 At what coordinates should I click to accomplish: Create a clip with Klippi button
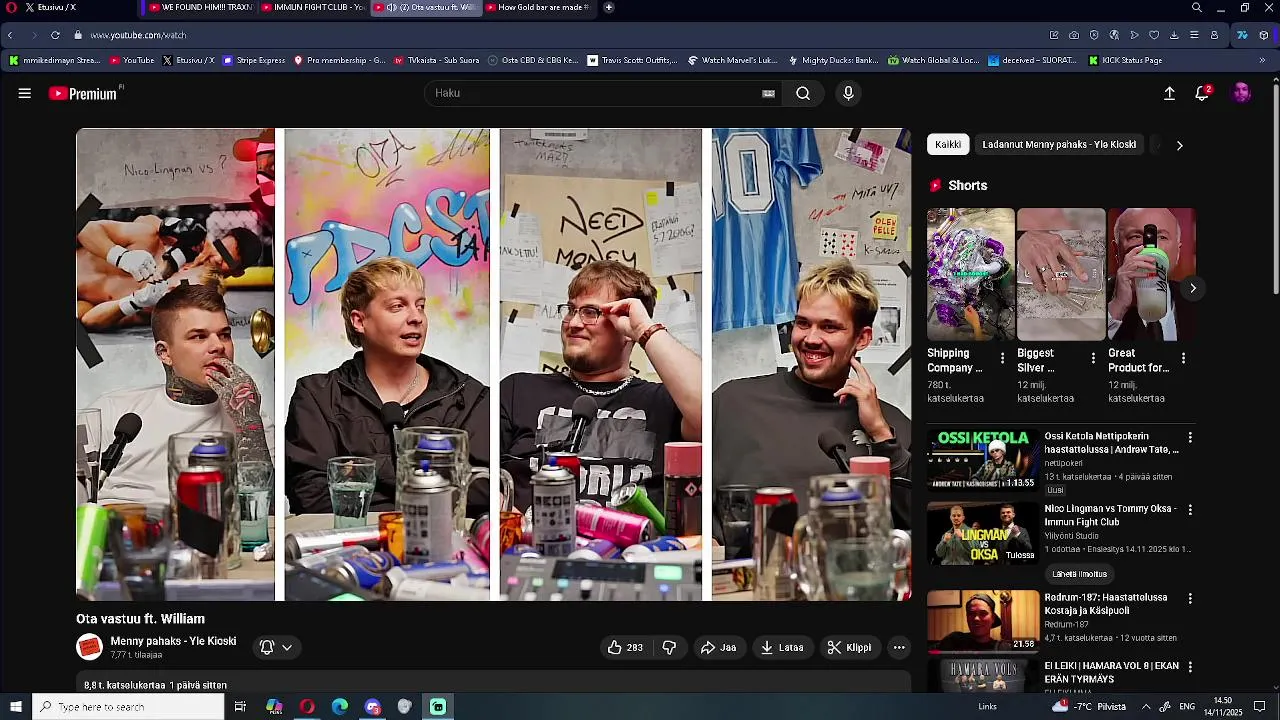pyautogui.click(x=849, y=647)
